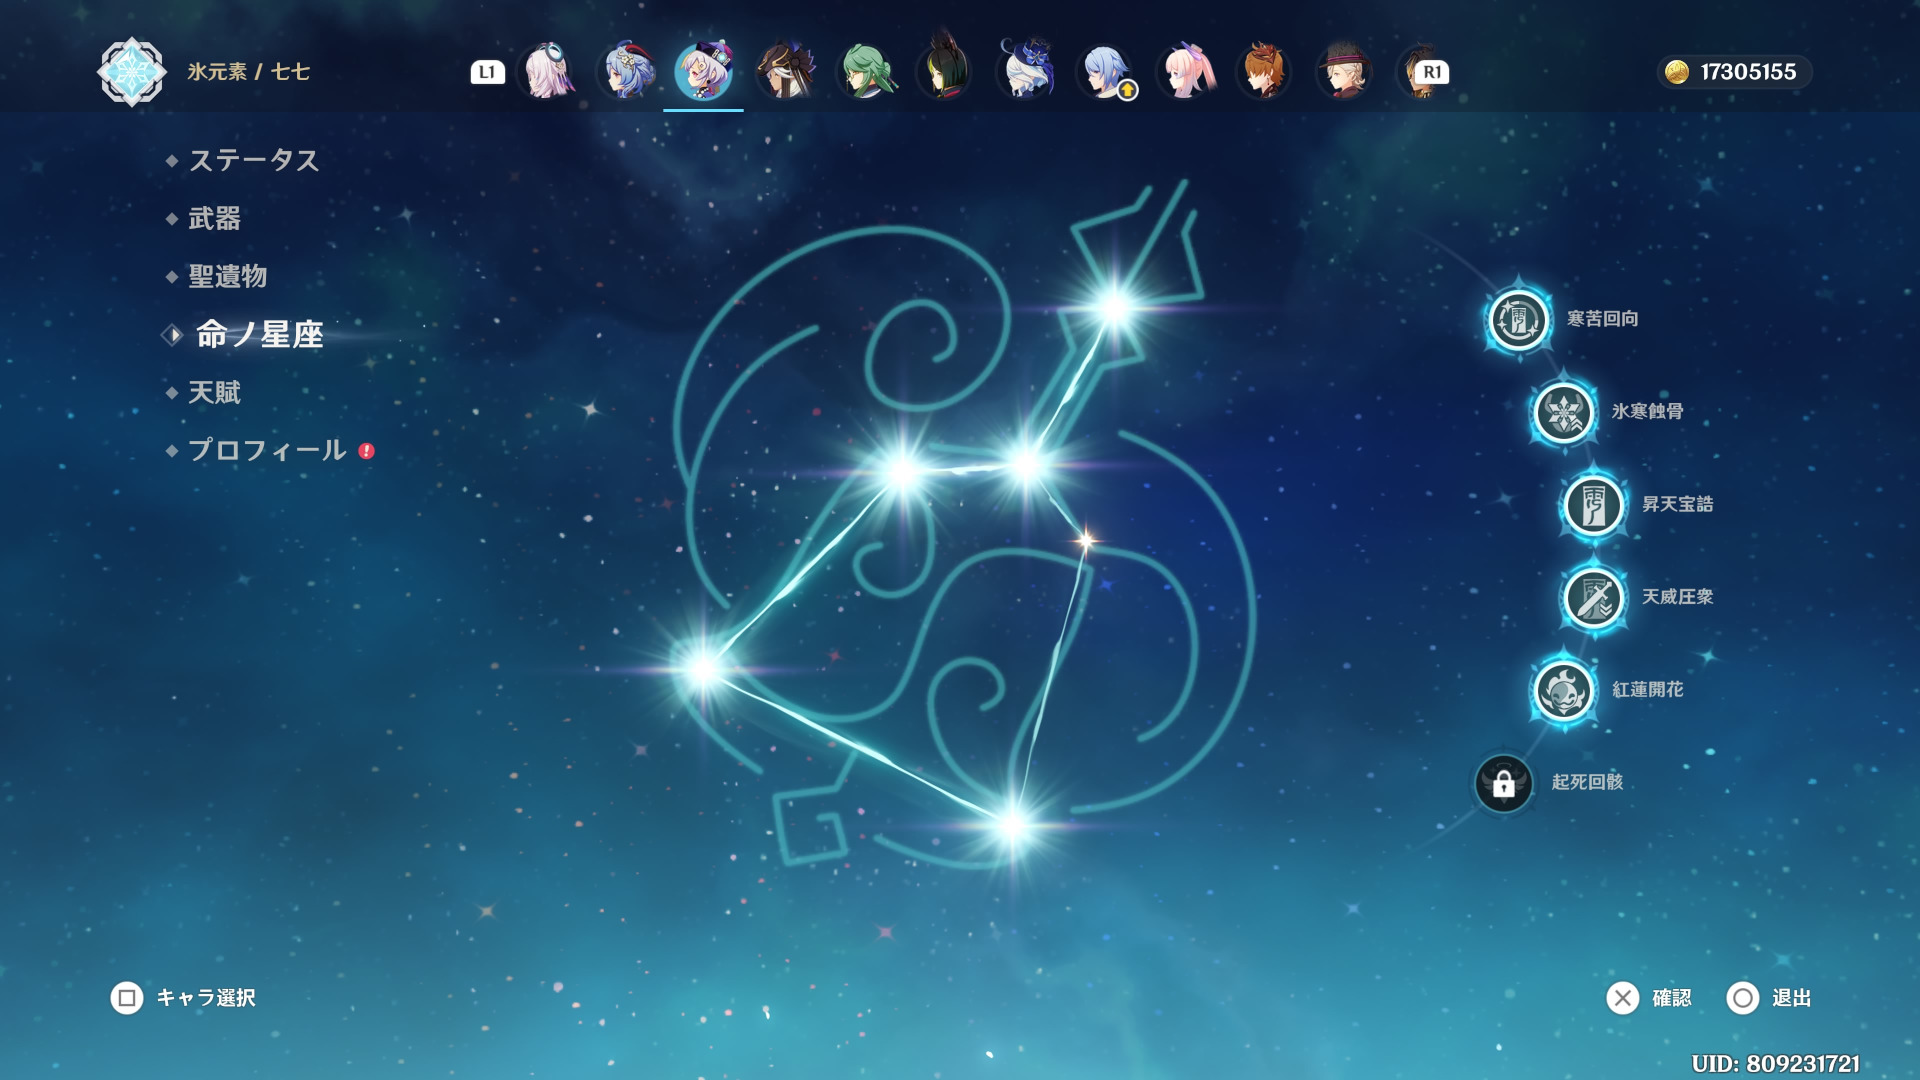Switch to the 天賦 section
The width and height of the screenshot is (1920, 1080).
click(x=215, y=392)
